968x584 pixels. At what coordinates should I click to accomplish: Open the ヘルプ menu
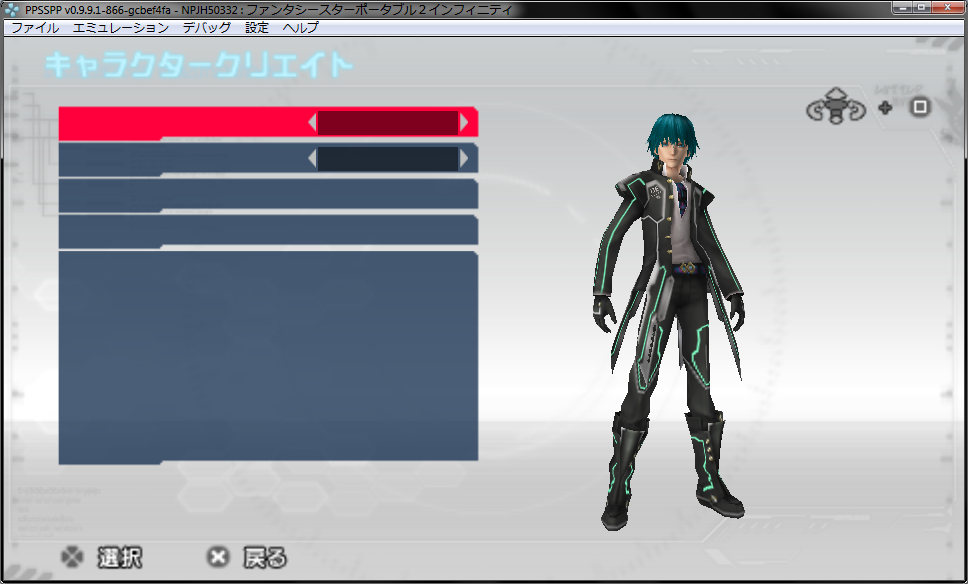pyautogui.click(x=301, y=28)
